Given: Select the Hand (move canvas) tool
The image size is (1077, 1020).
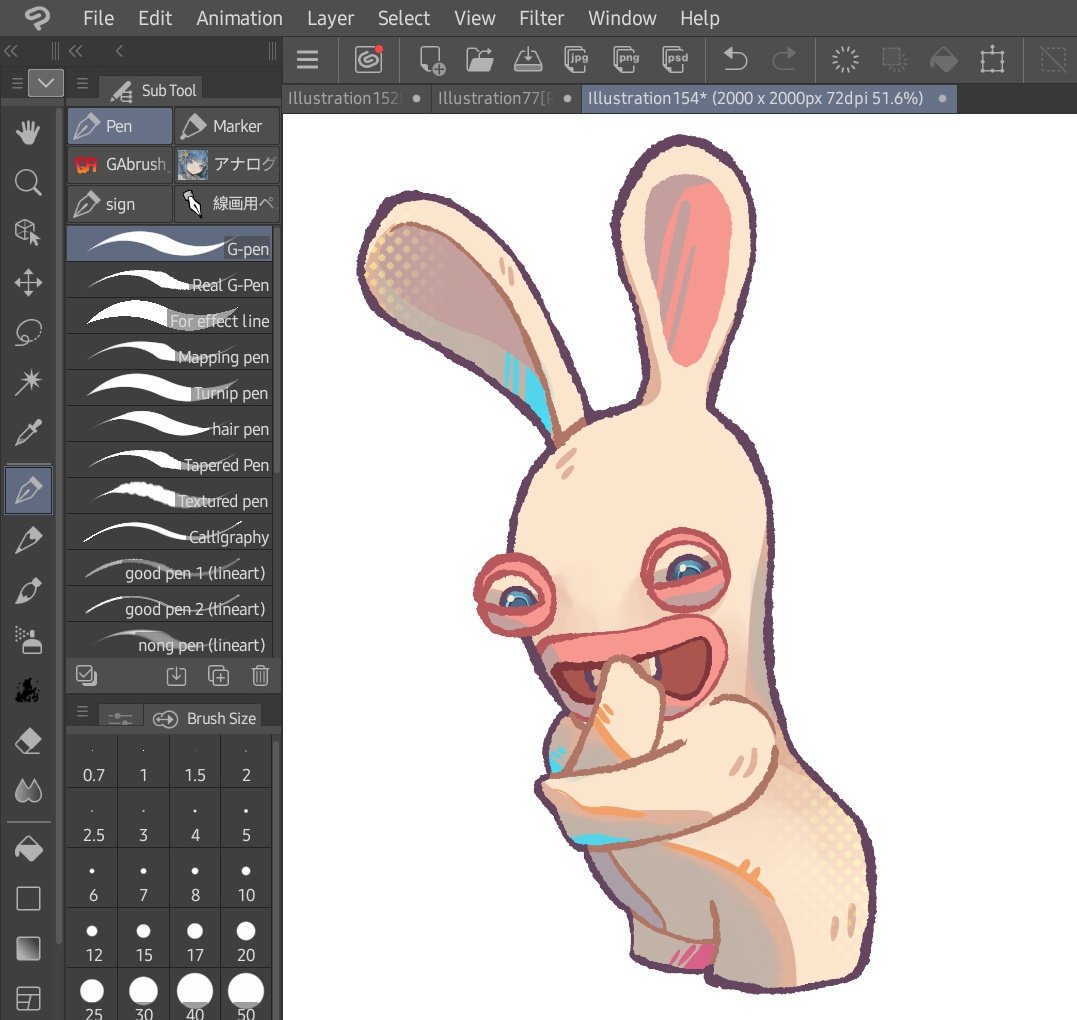Looking at the screenshot, I should tap(28, 133).
